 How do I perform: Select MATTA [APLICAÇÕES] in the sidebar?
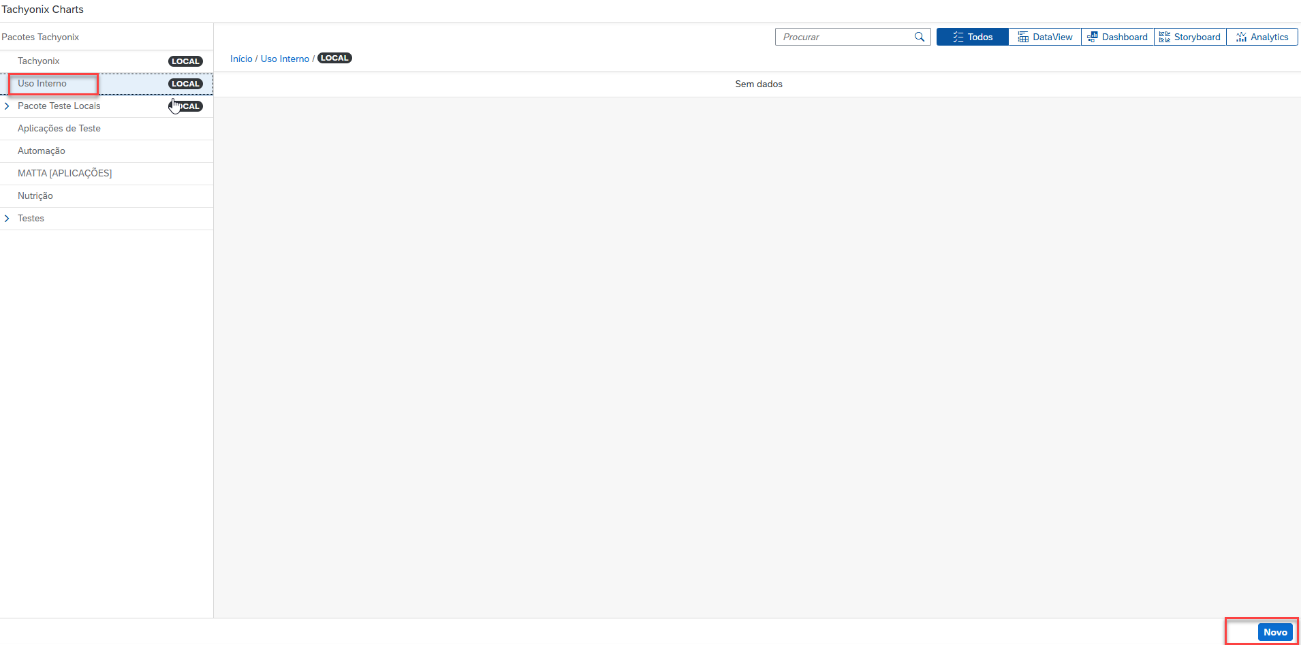click(x=64, y=174)
